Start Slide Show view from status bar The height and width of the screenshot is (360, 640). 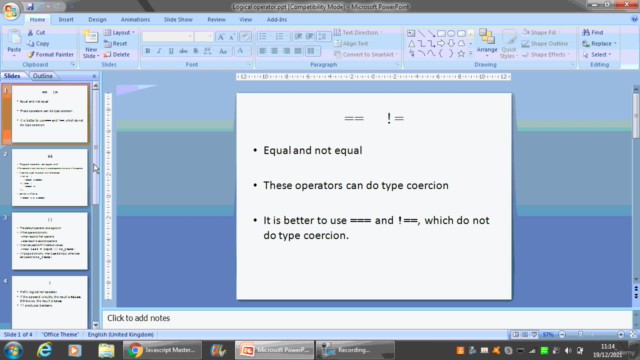pos(534,335)
